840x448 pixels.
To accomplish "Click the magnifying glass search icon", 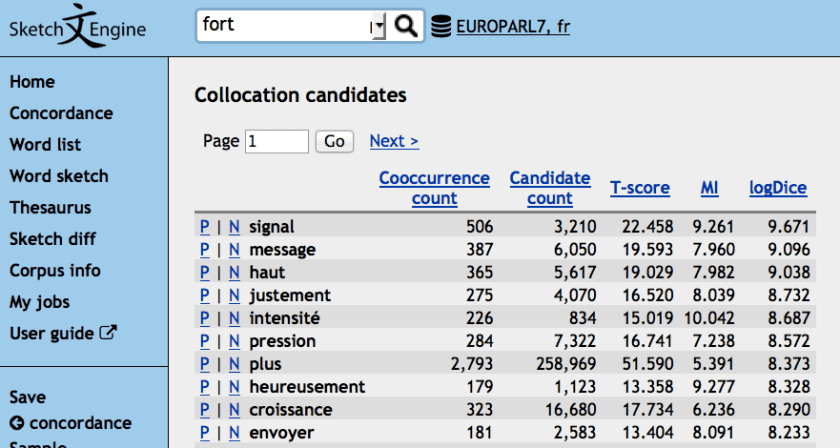I will coord(405,27).
